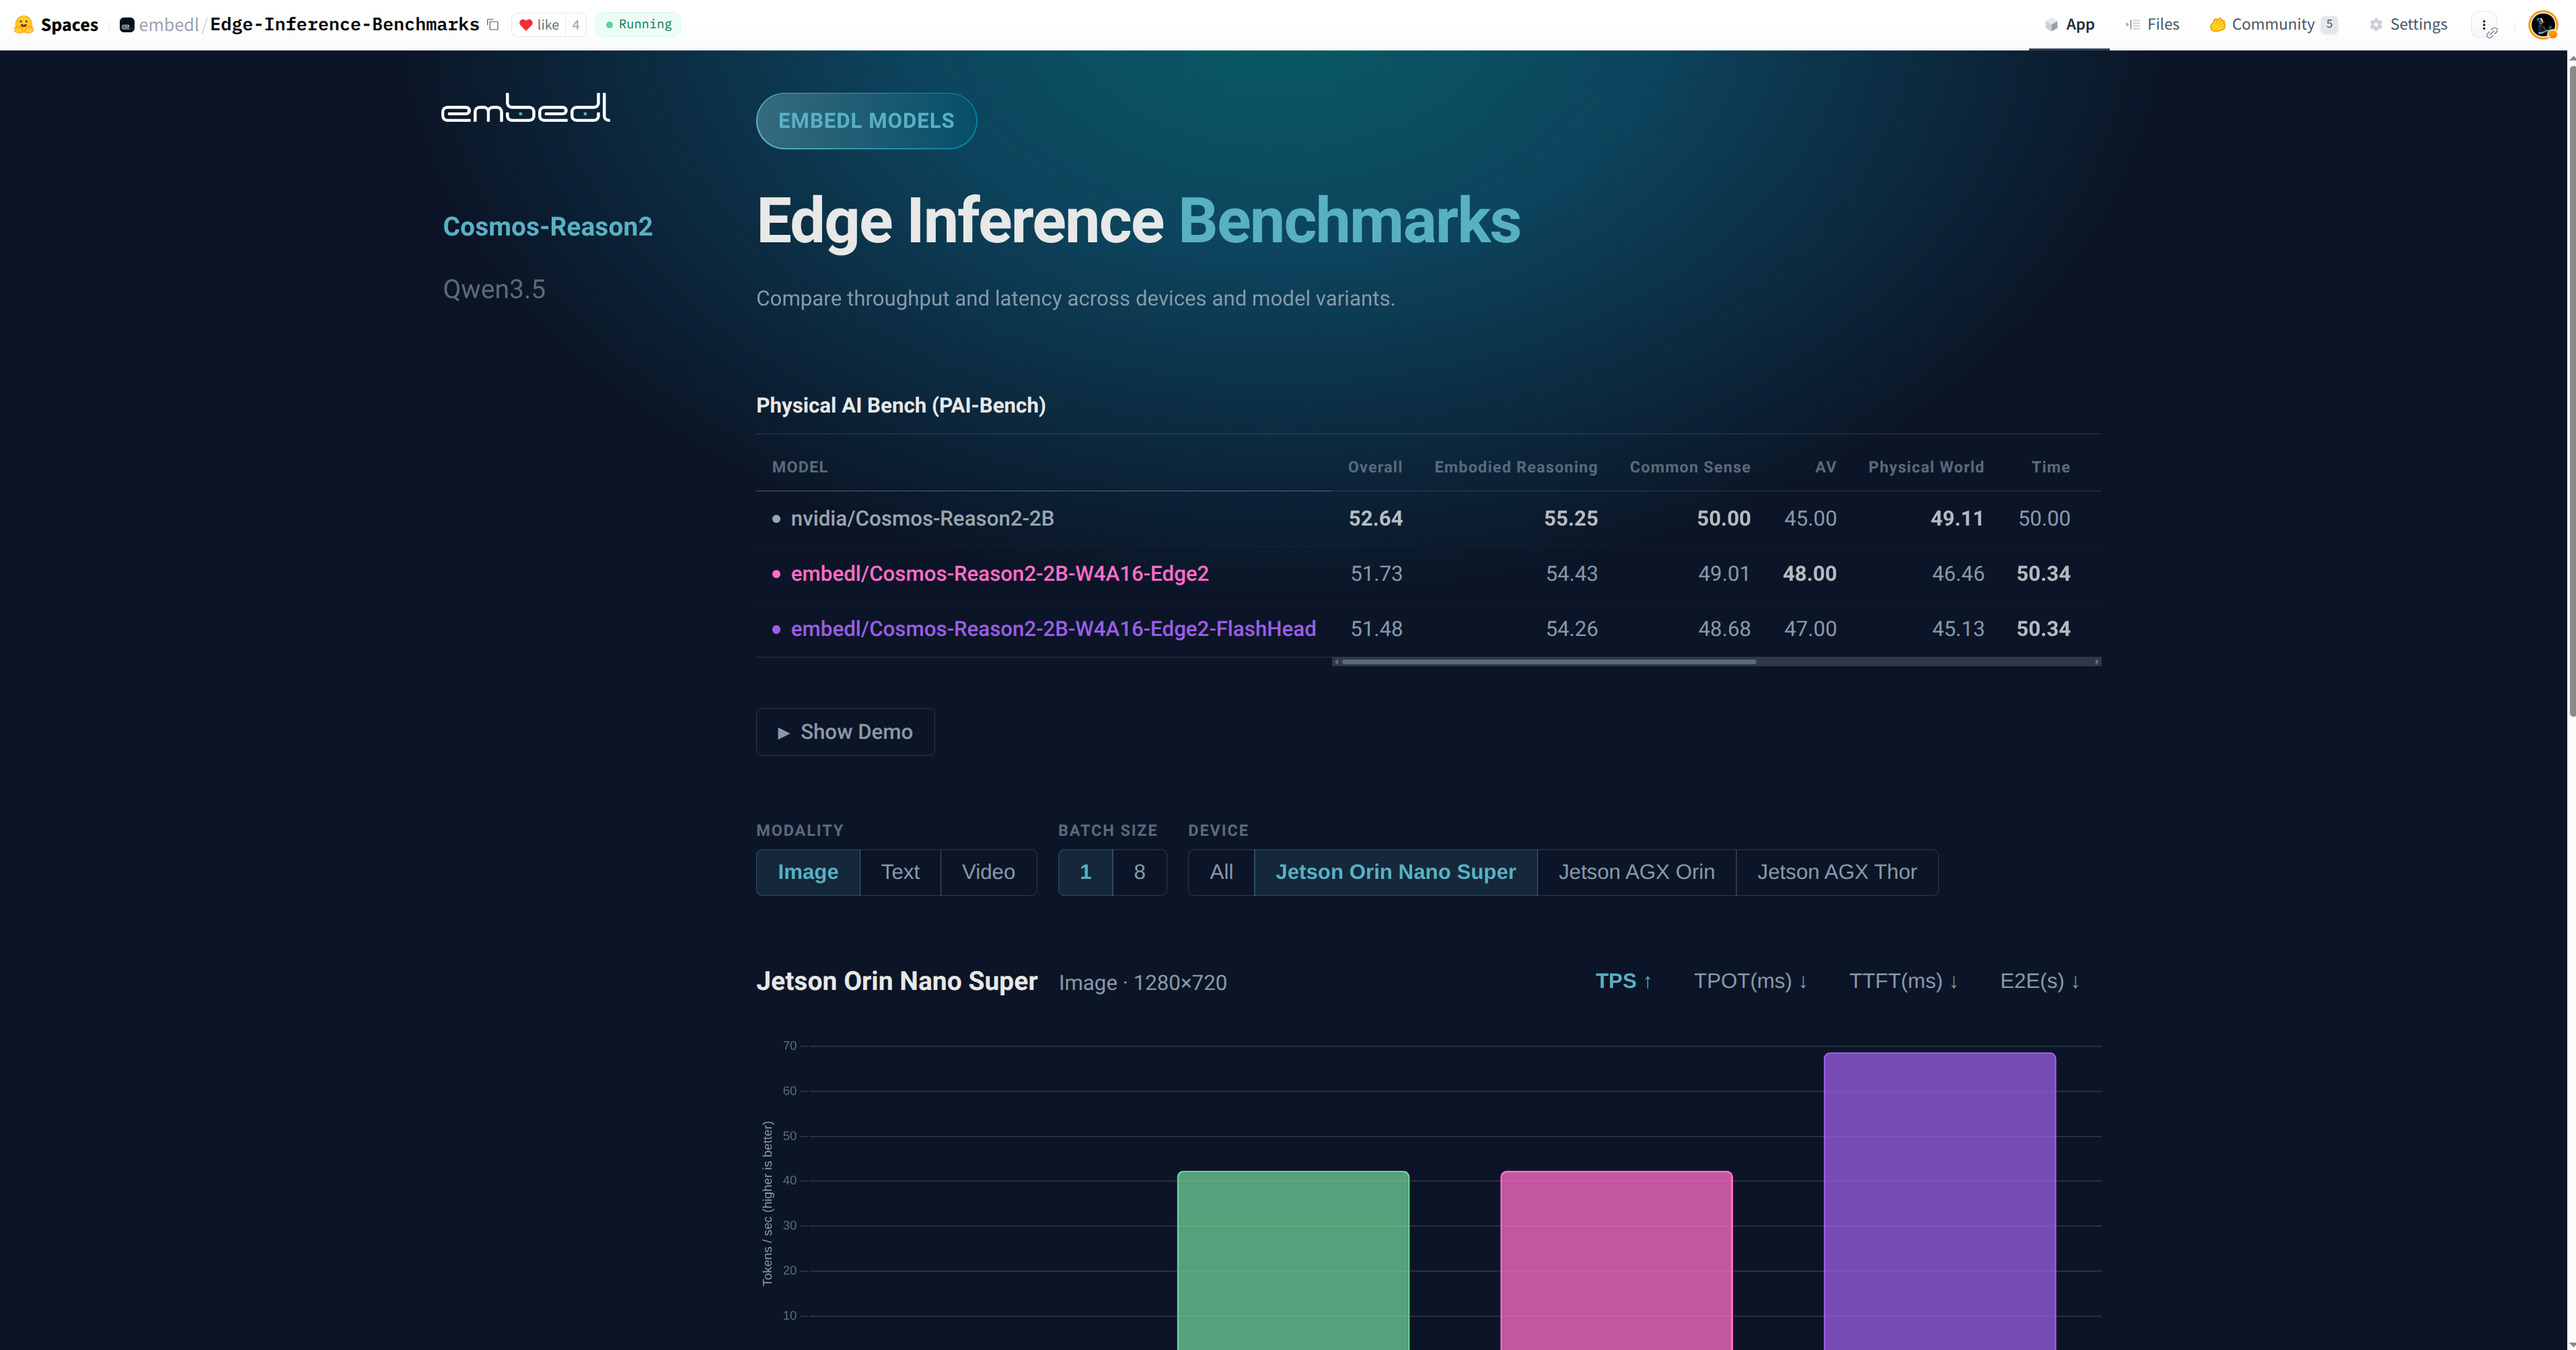Switch chart metric to TPOT(ms)
Screen dimensions: 2576x1350
point(1750,981)
